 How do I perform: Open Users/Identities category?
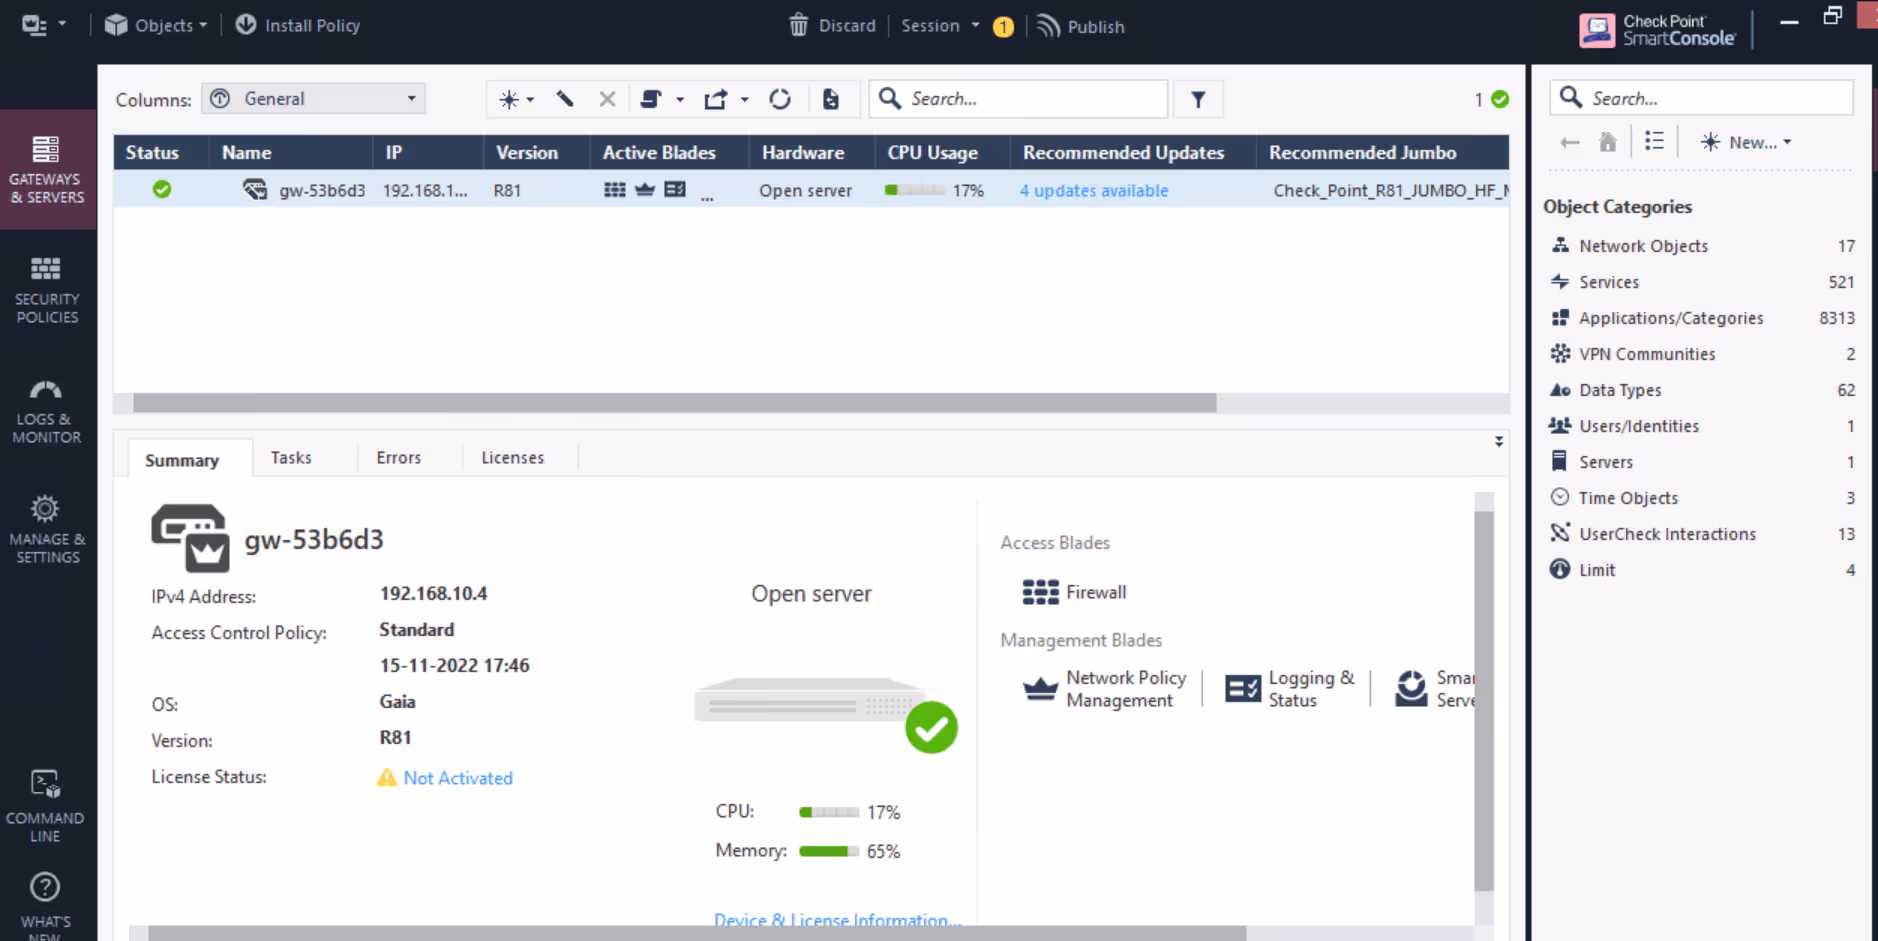click(x=1702, y=426)
